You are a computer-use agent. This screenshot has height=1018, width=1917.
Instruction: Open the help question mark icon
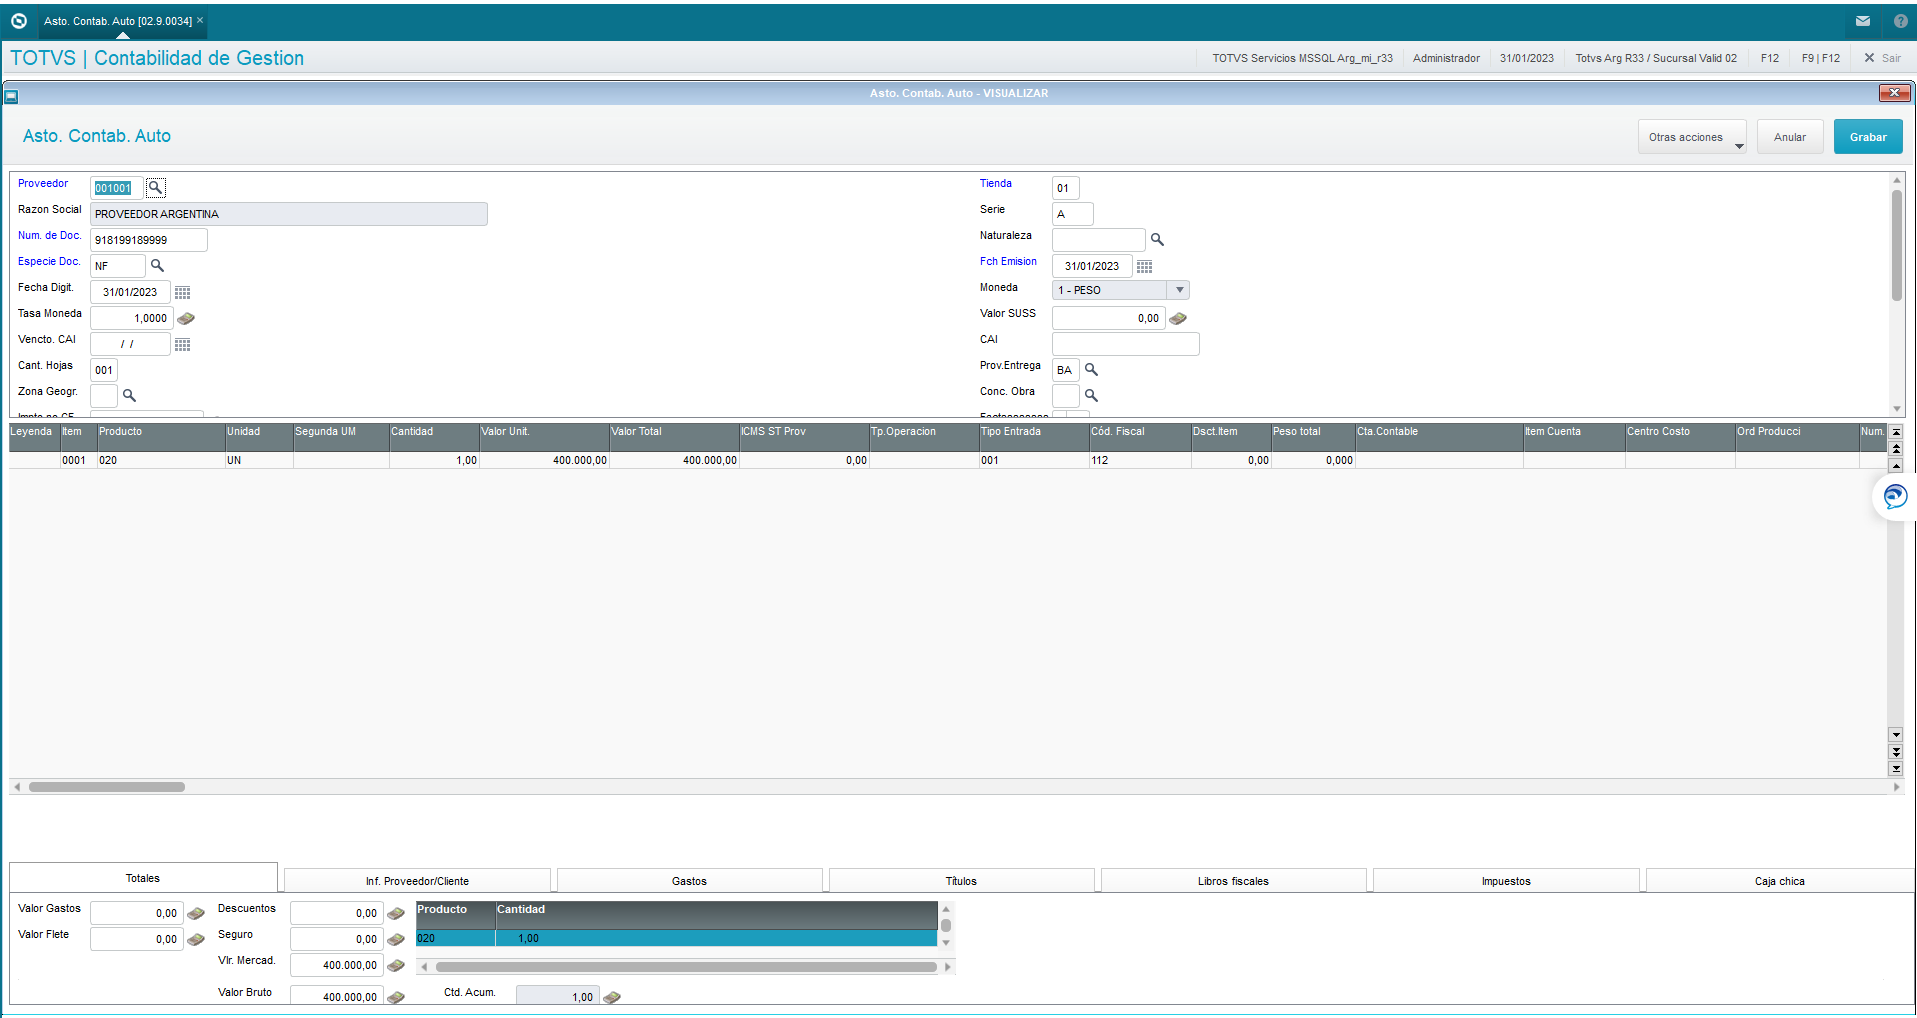click(1900, 21)
